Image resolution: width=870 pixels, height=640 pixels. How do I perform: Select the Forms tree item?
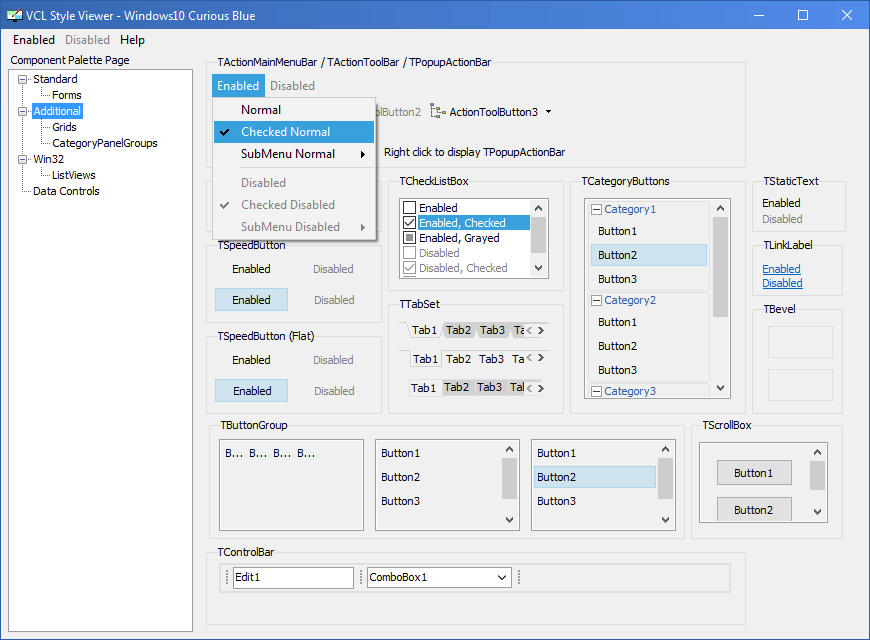pos(67,95)
